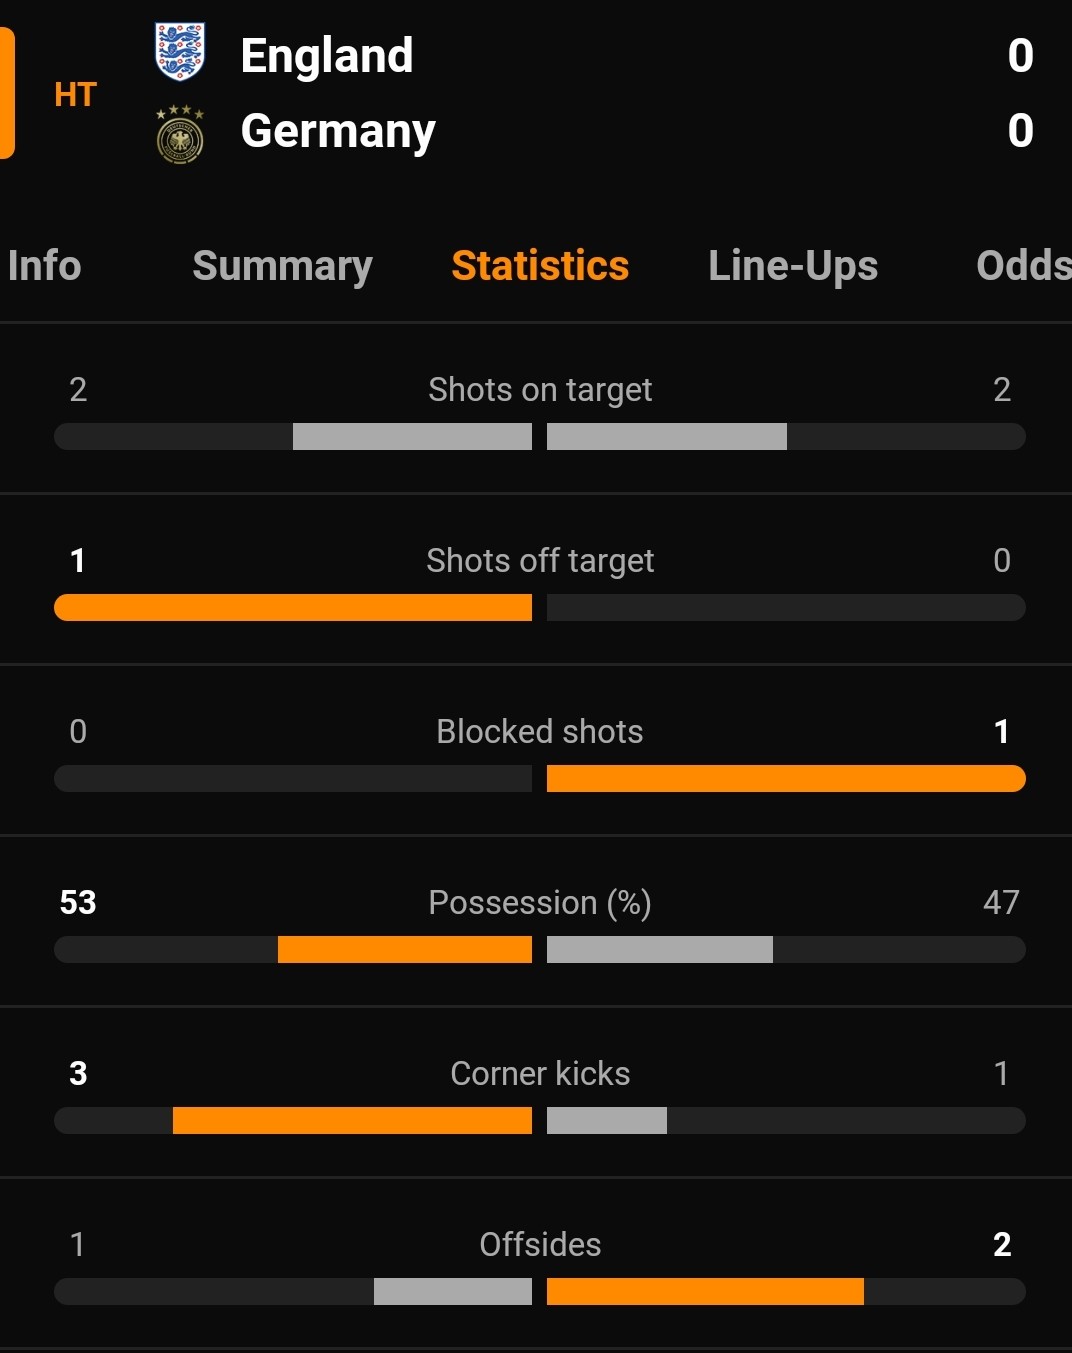The width and height of the screenshot is (1072, 1353).
Task: Tap the England team name
Action: pyautogui.click(x=327, y=55)
